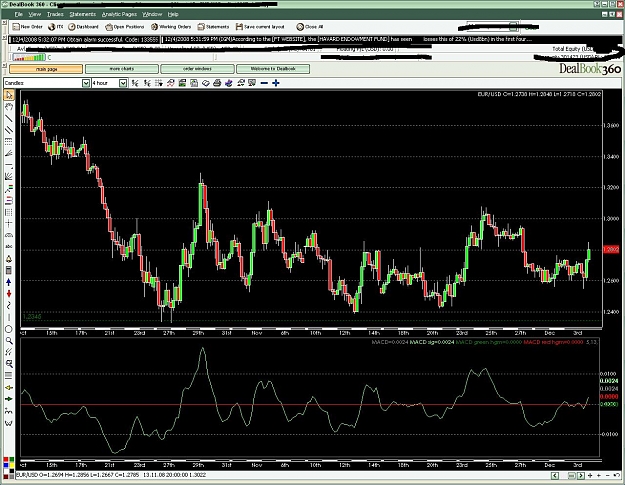Screen dimensions: 625x485
Task: Pick the yellow color swatch in palette
Action: [11, 465]
